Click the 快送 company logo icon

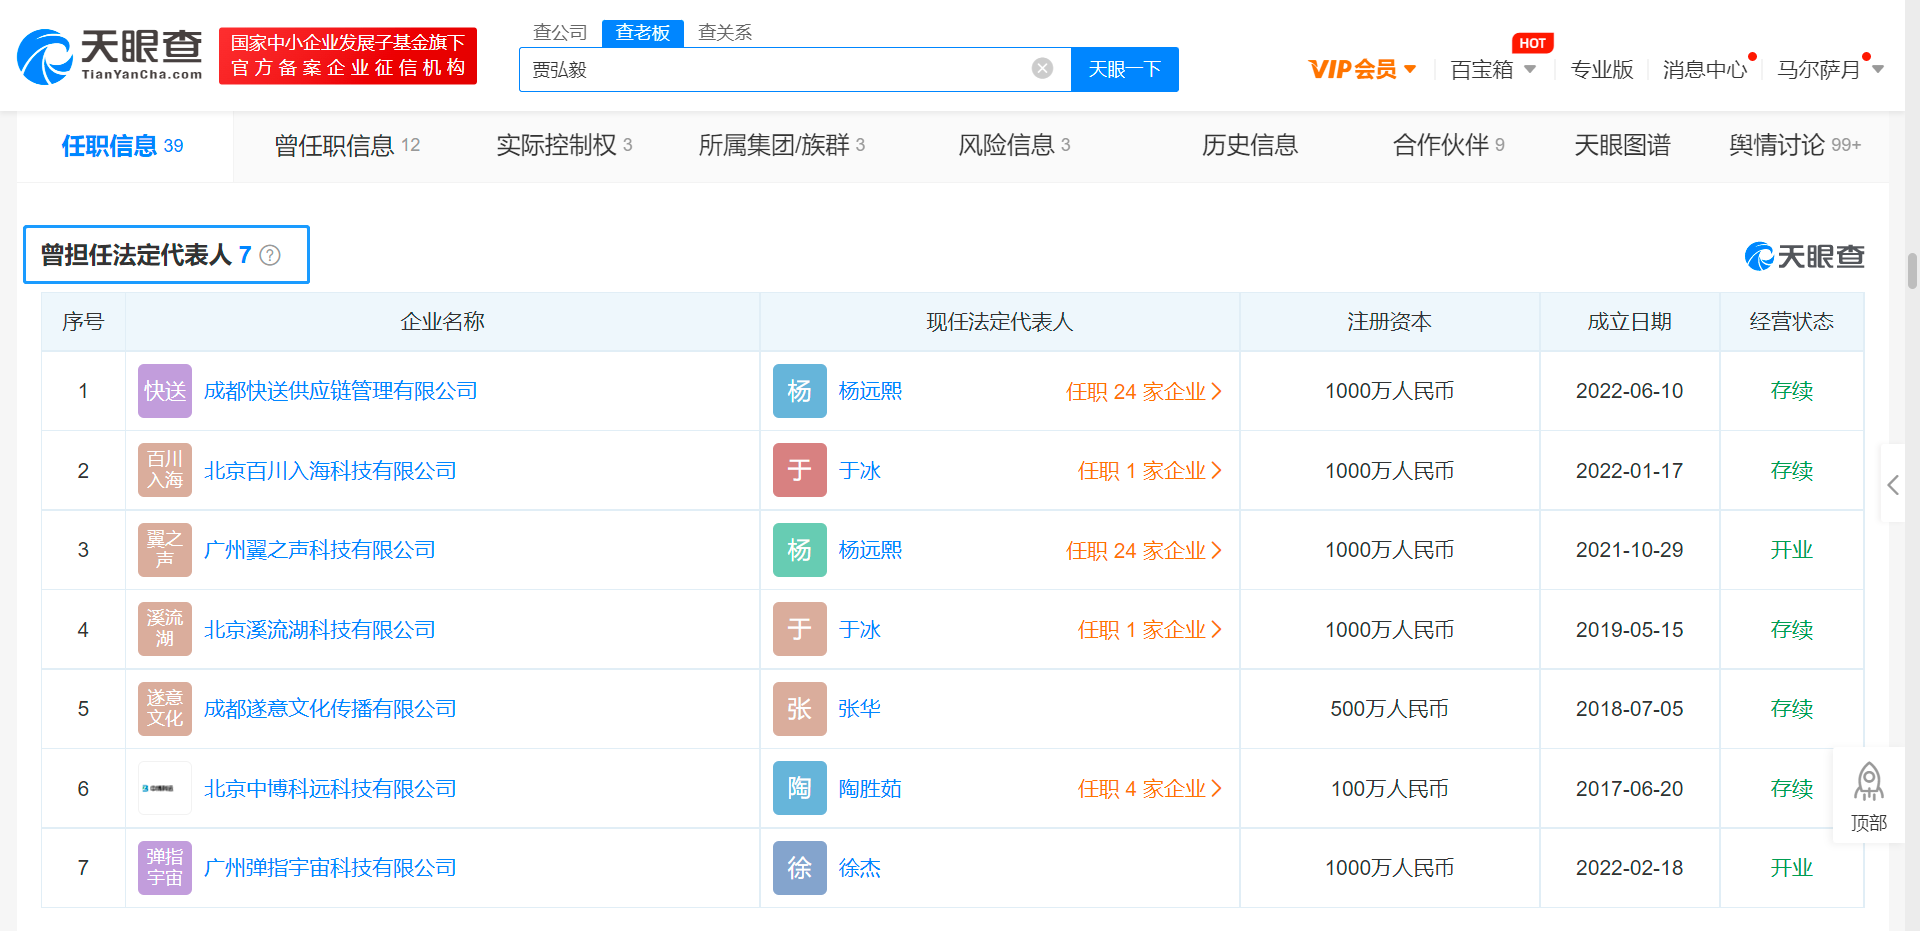pyautogui.click(x=165, y=391)
